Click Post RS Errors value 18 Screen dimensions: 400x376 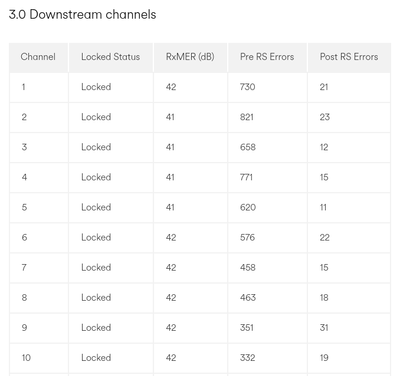coord(324,297)
